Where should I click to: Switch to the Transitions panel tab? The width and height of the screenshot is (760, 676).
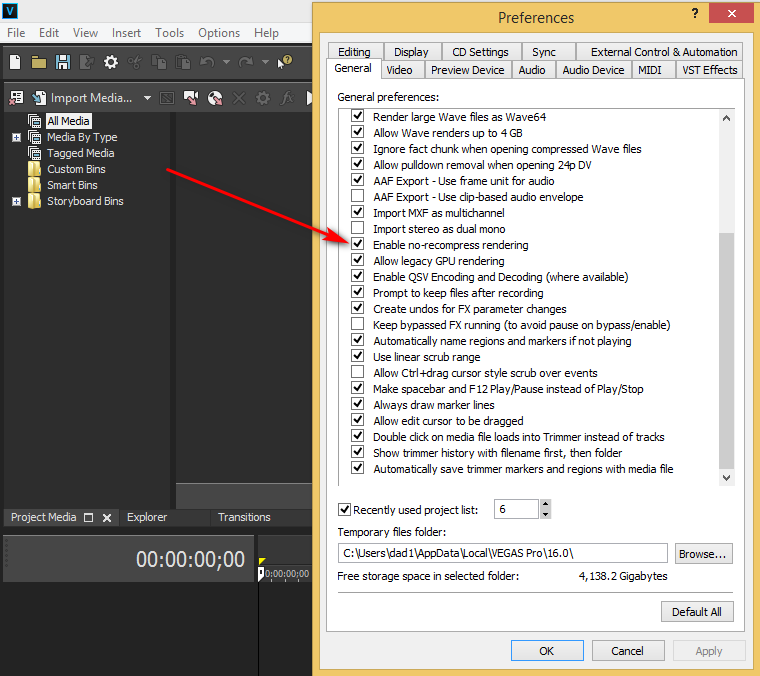pyautogui.click(x=244, y=517)
